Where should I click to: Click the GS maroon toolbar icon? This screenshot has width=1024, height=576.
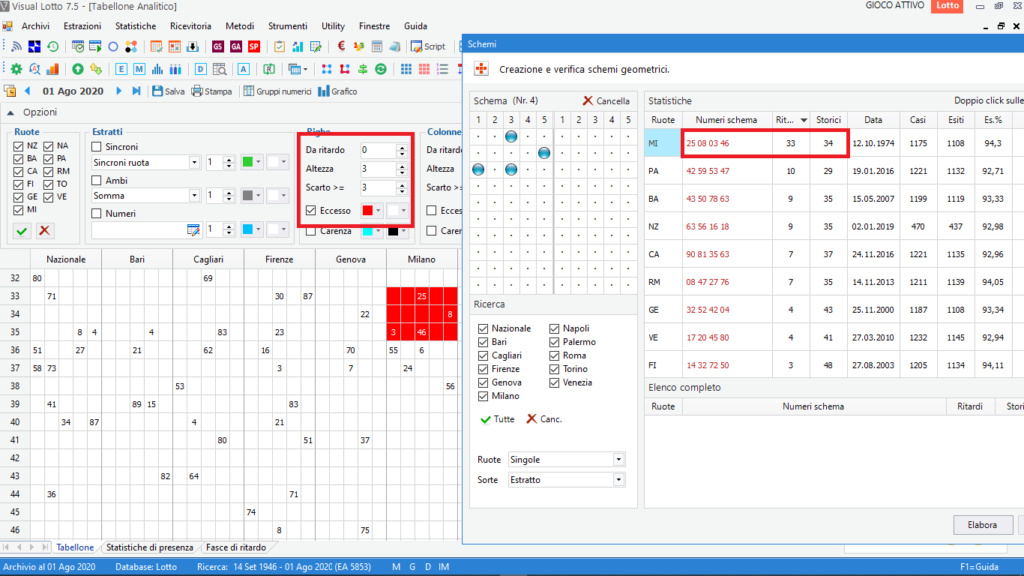pyautogui.click(x=217, y=46)
